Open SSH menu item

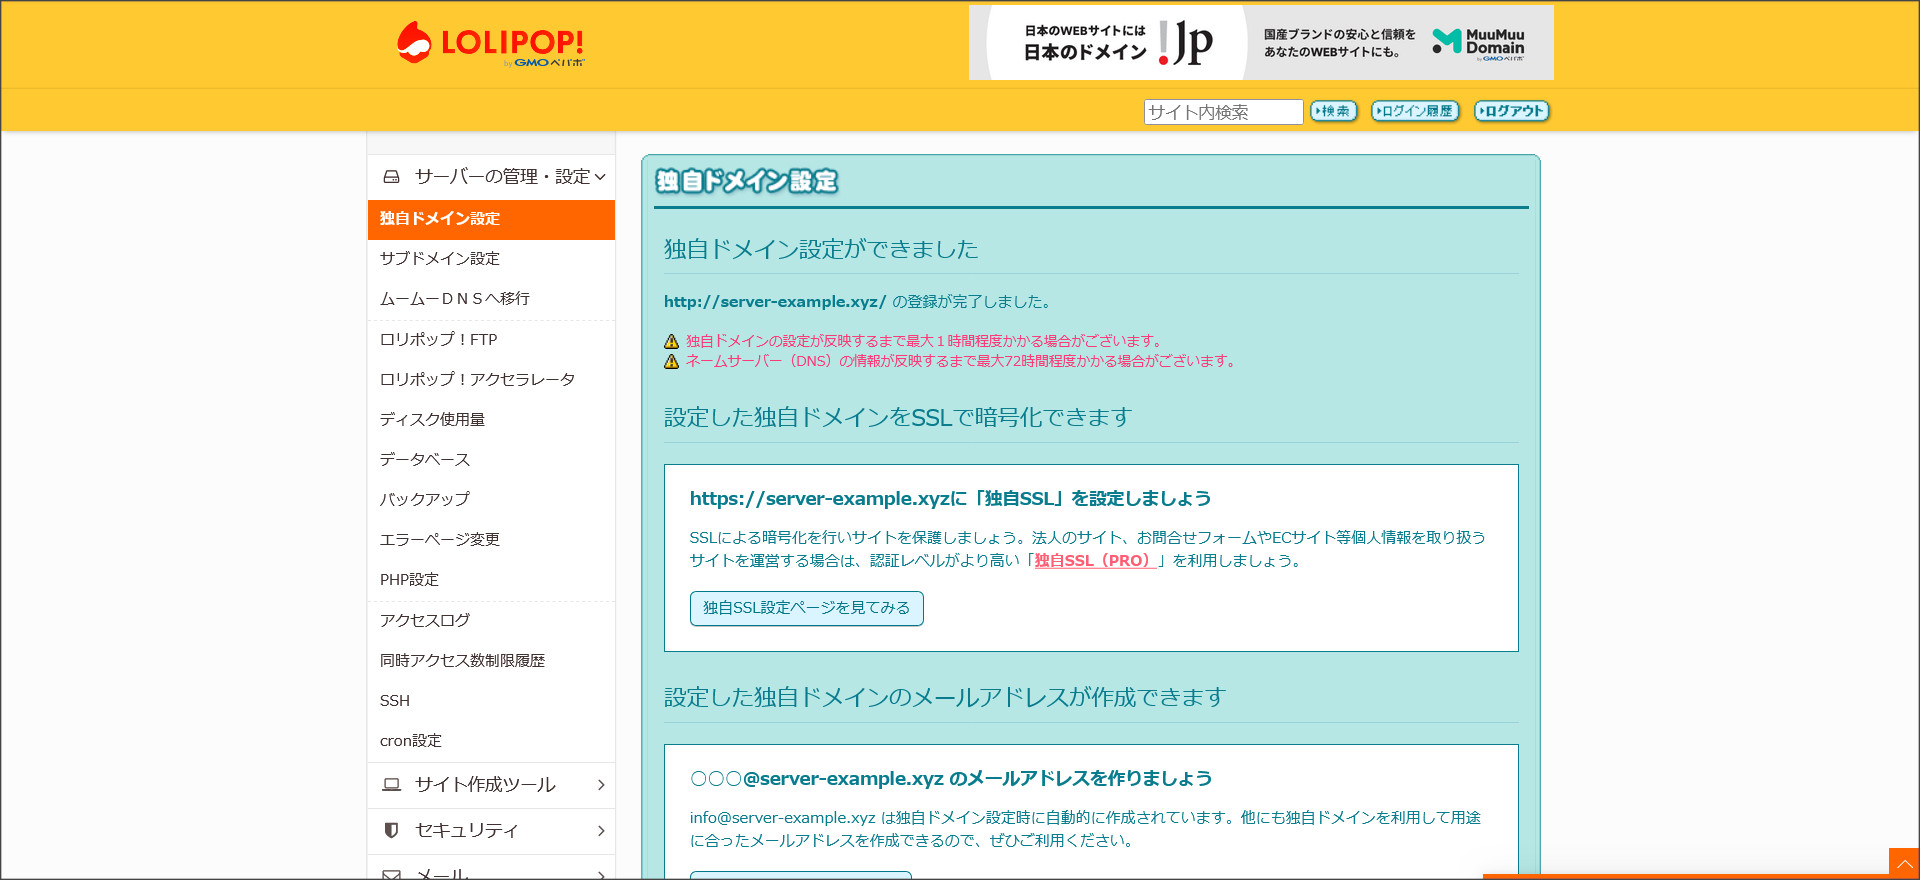click(x=491, y=700)
